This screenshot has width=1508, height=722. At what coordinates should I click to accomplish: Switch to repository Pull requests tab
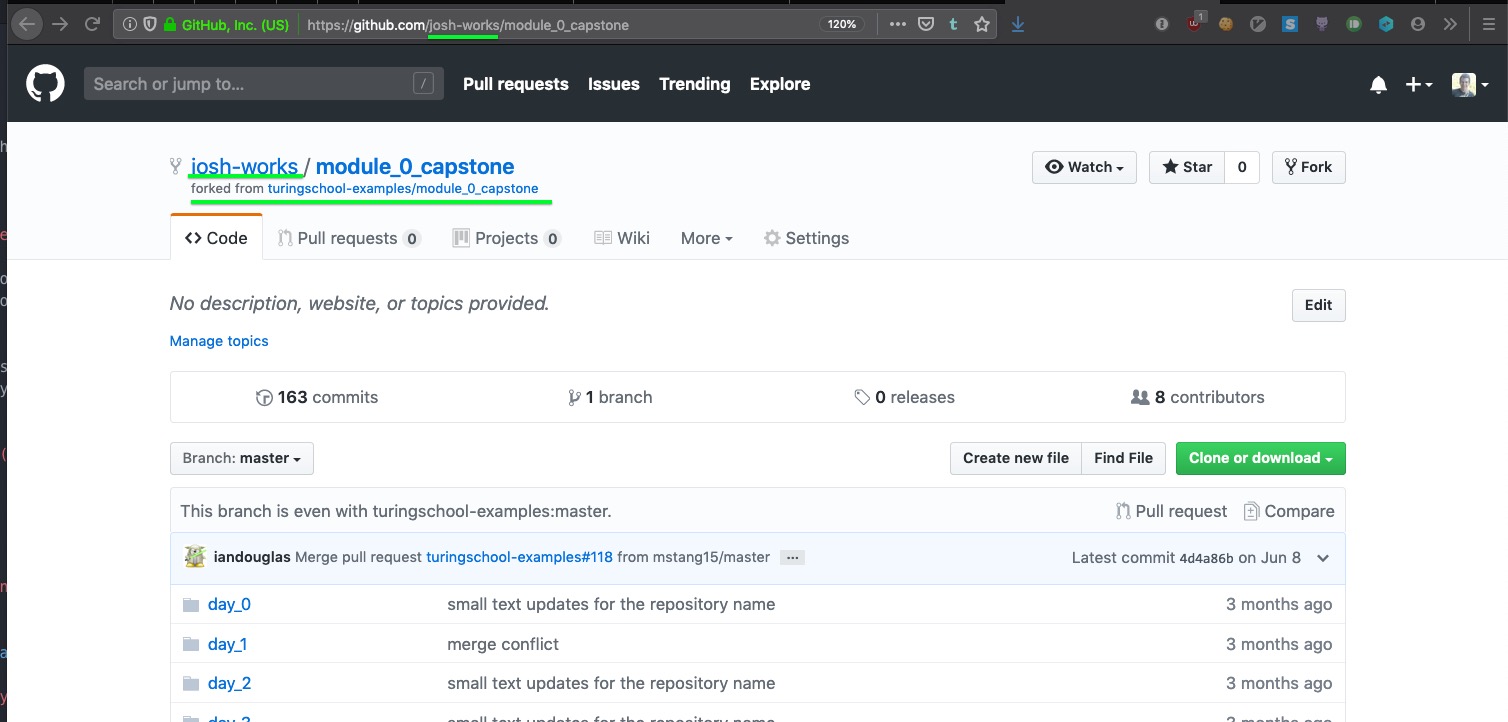[349, 238]
